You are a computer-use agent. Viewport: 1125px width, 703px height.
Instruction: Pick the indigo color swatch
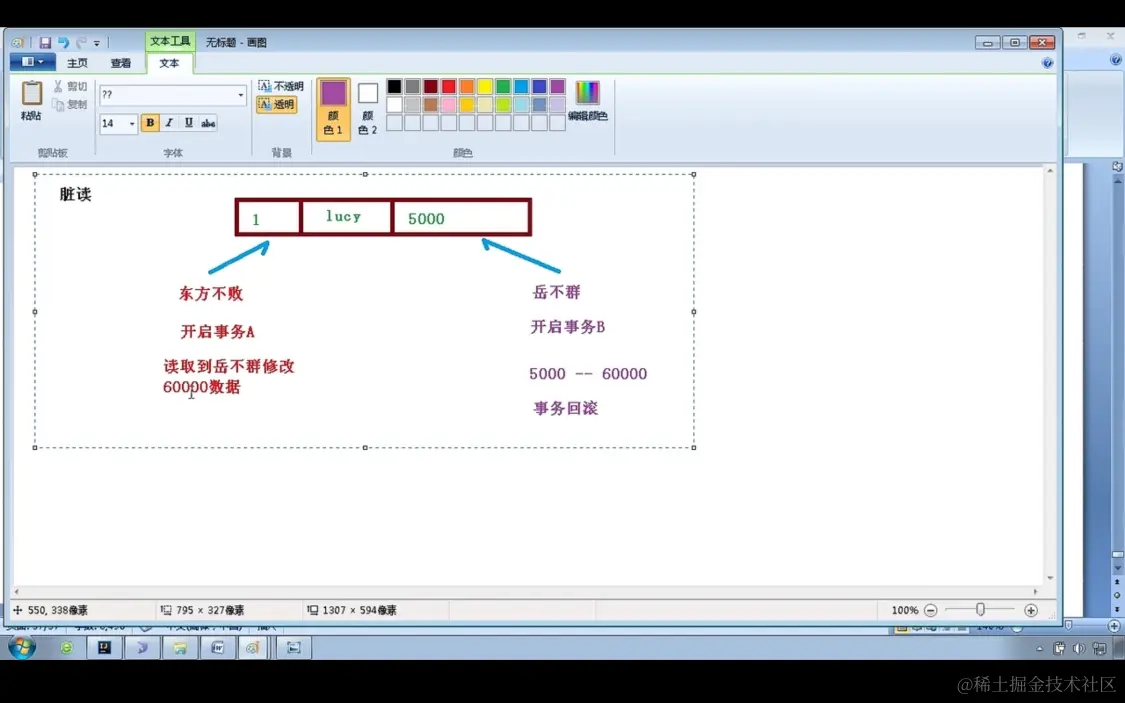540,86
